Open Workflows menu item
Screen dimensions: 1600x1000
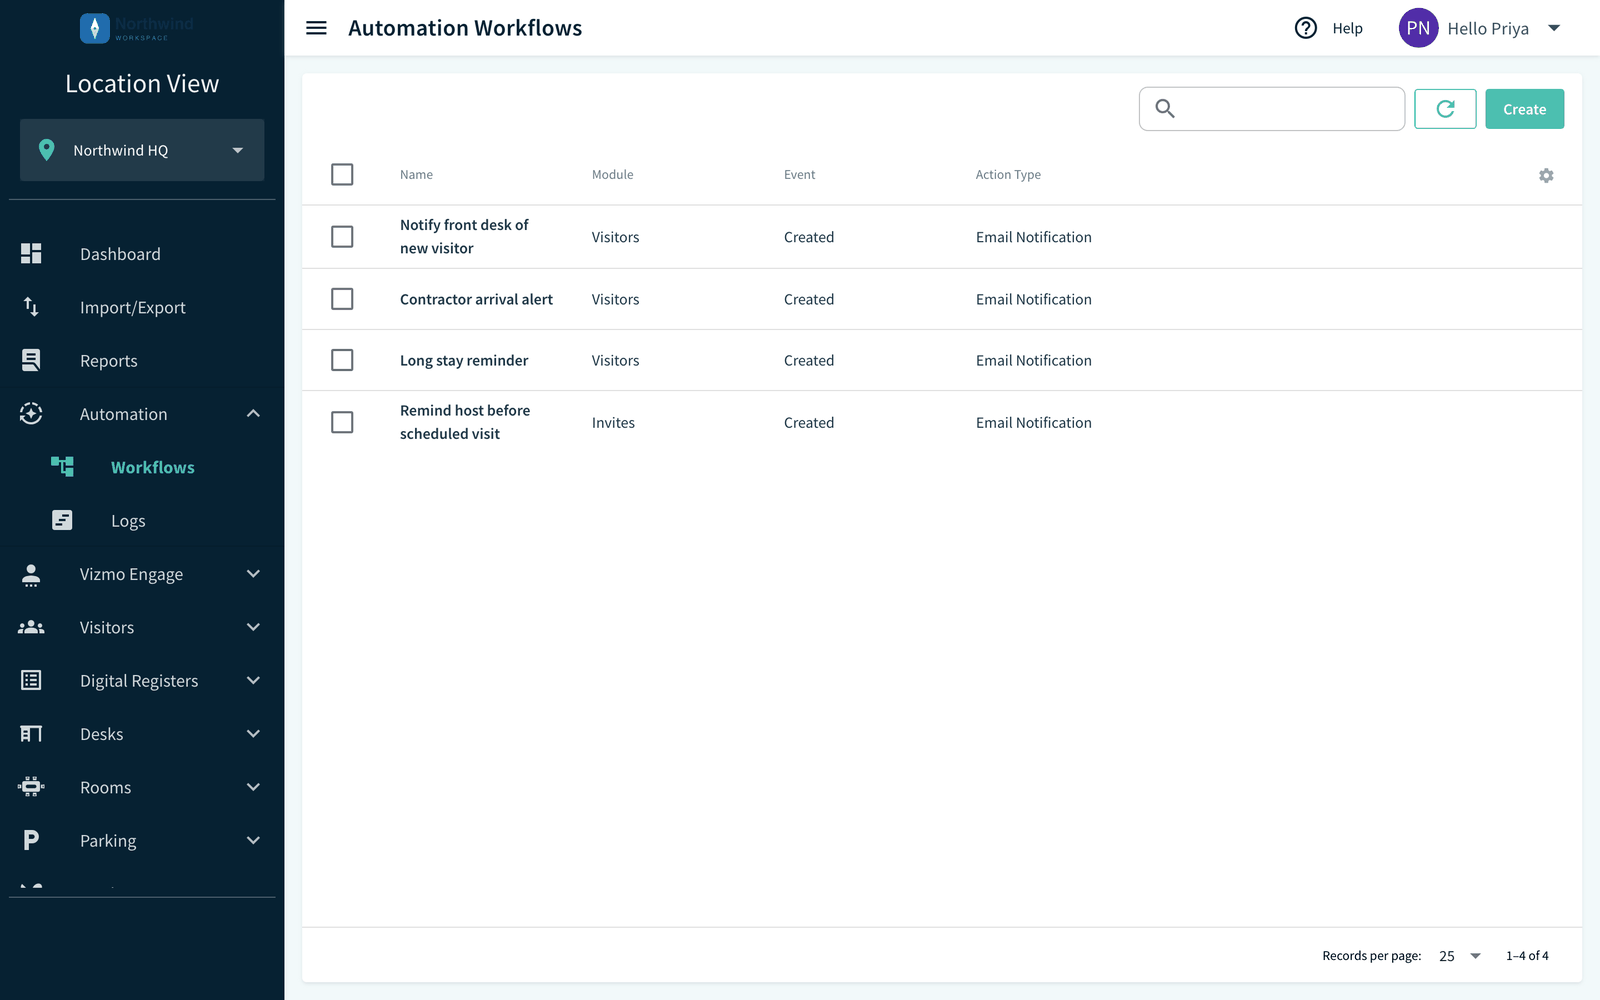click(142, 467)
